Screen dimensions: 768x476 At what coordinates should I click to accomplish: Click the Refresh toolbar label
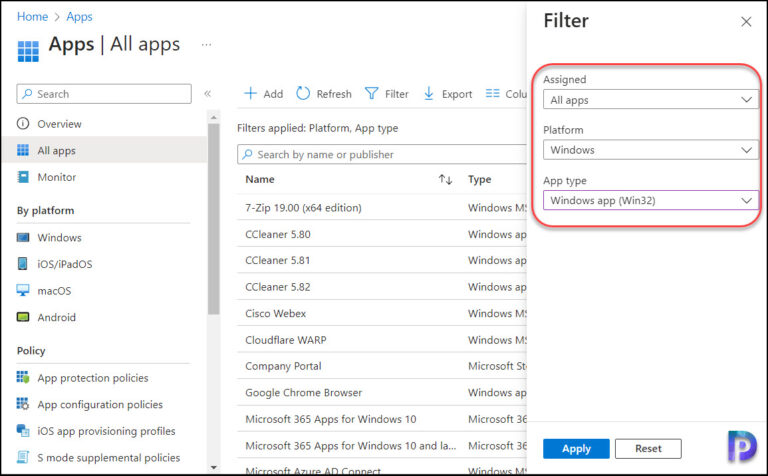334,94
